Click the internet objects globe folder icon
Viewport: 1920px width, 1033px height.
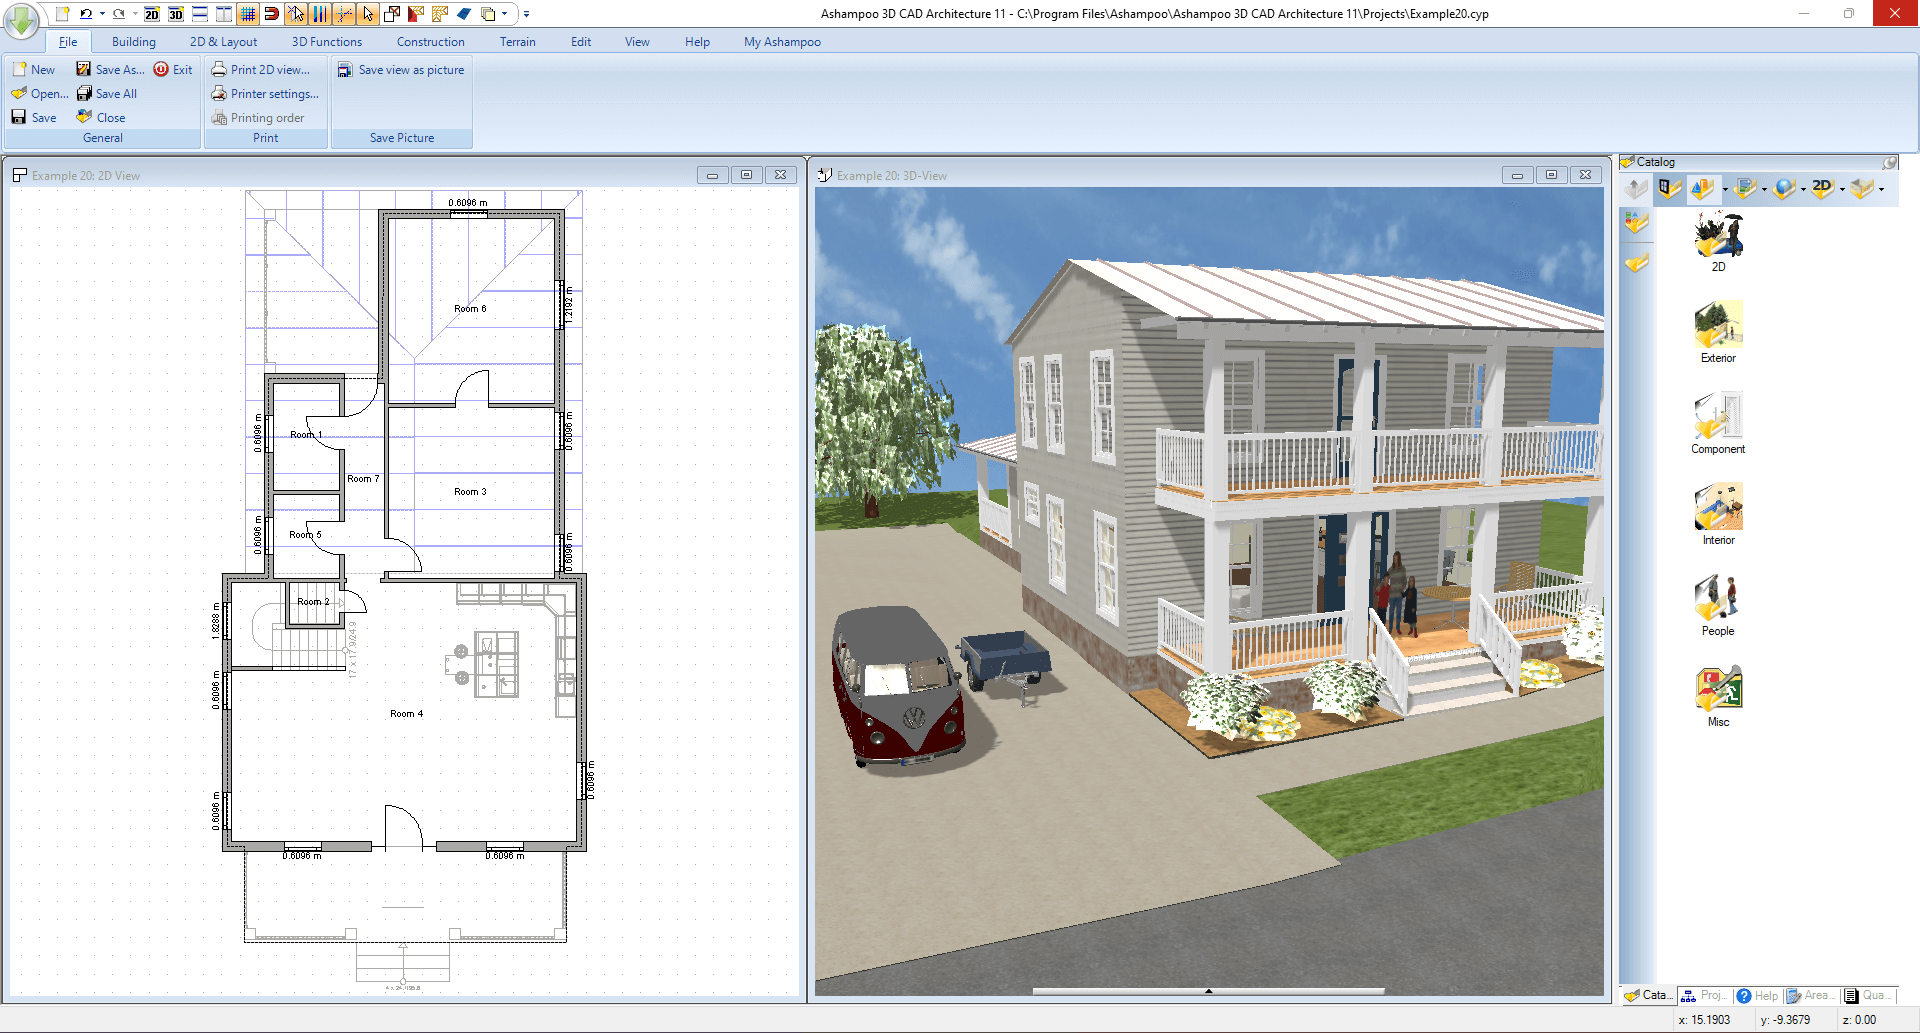click(1782, 189)
